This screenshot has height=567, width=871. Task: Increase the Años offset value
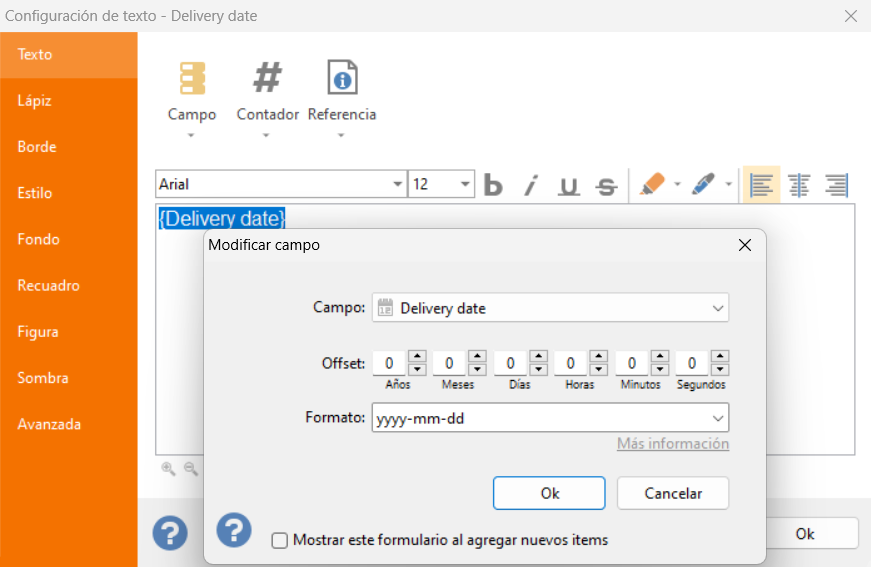pos(417,356)
